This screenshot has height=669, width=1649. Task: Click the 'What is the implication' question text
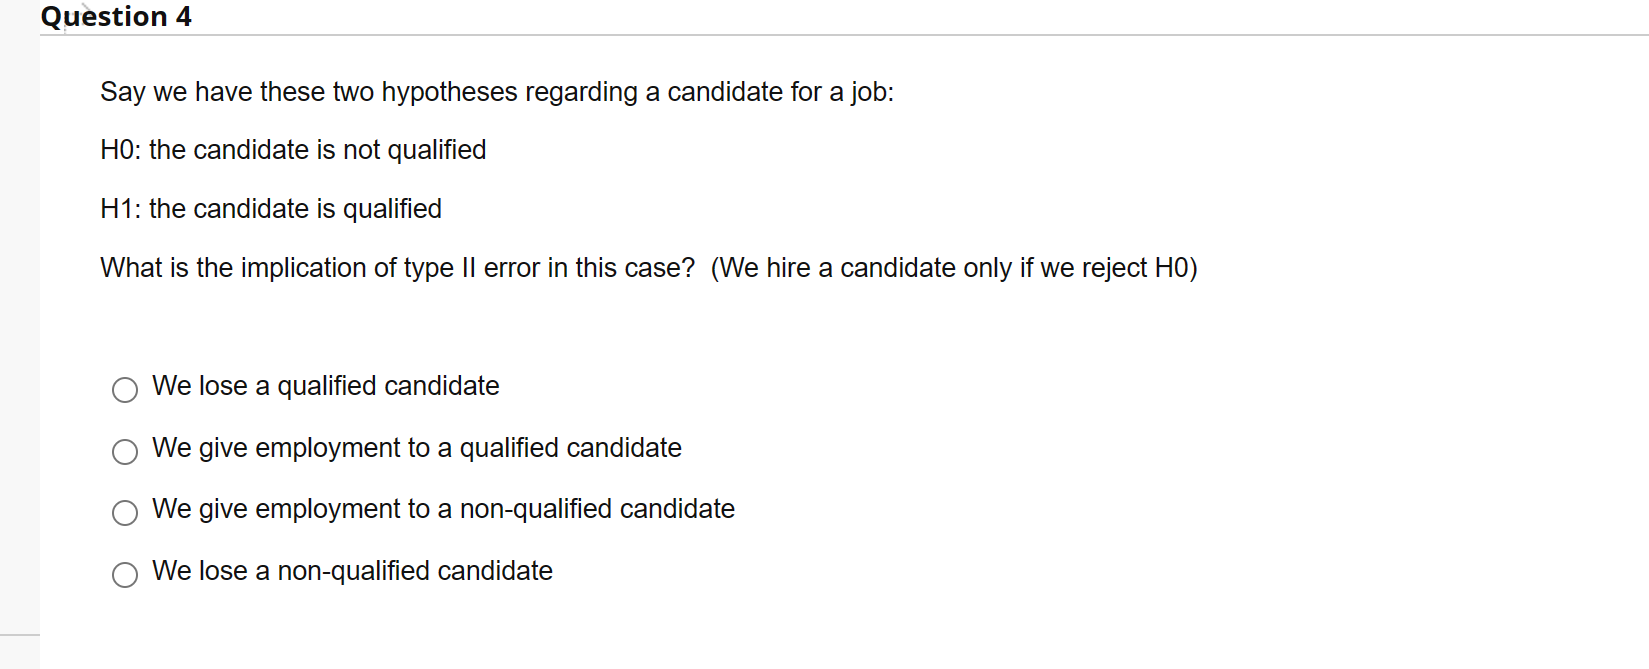tap(397, 268)
